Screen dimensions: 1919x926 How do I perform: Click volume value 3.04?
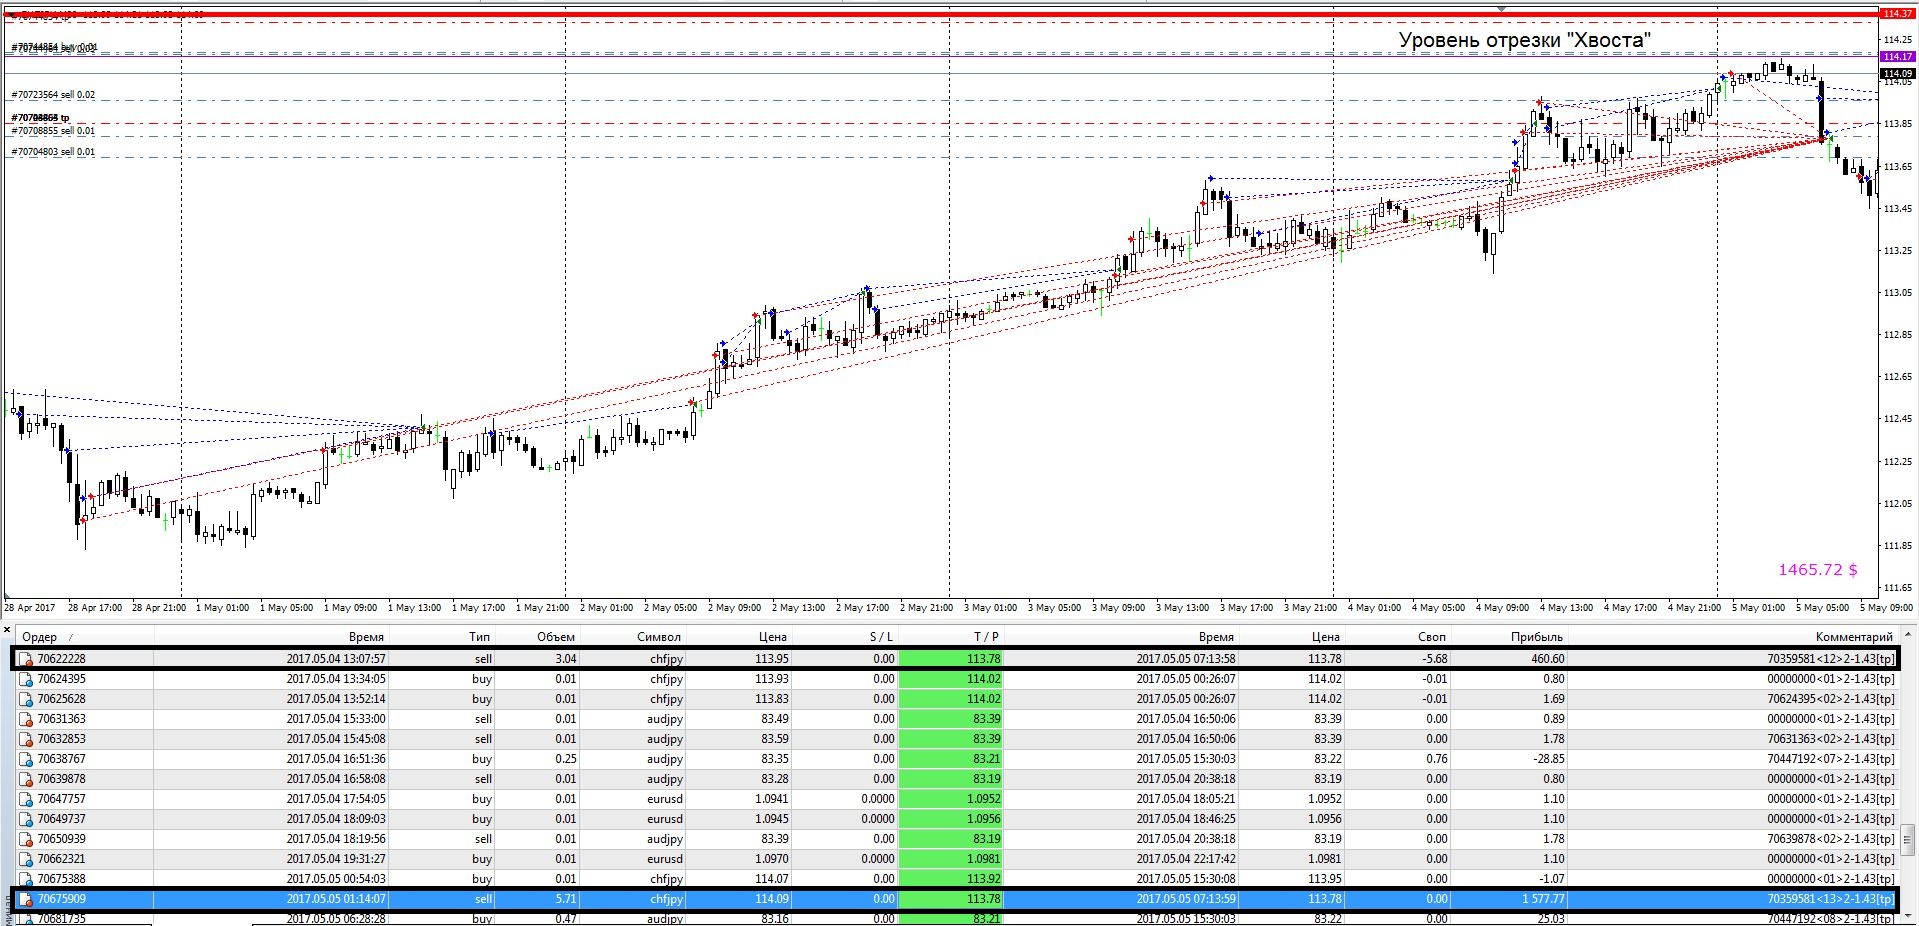565,659
